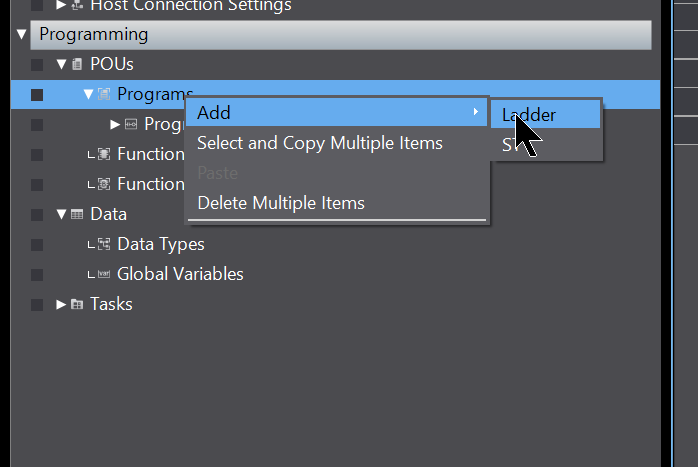This screenshot has height=467, width=698.
Task: Toggle the square marker beside POUs
Action: point(37,65)
